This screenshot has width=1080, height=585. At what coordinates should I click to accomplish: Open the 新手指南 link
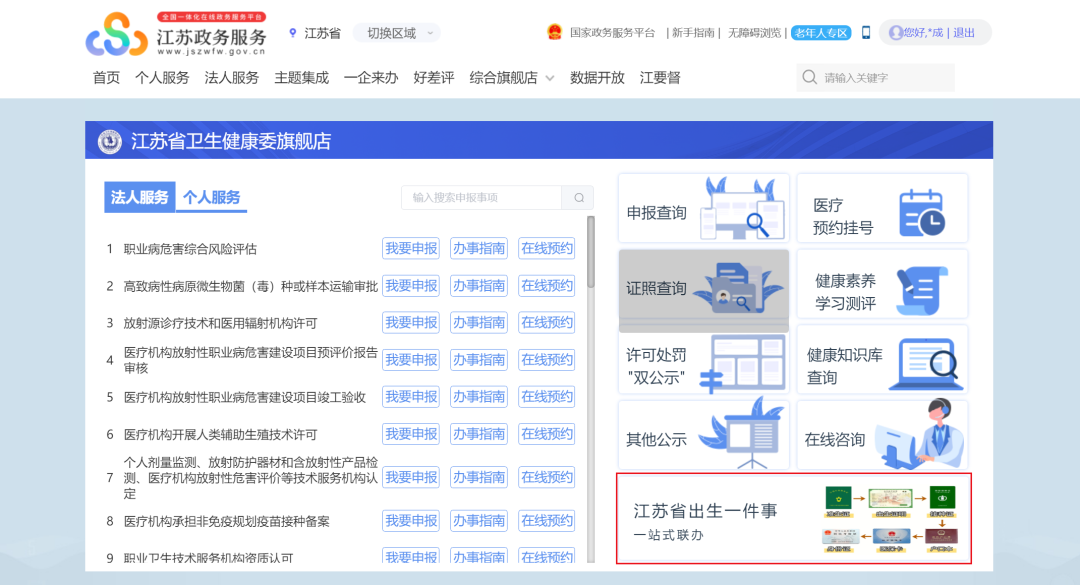693,33
